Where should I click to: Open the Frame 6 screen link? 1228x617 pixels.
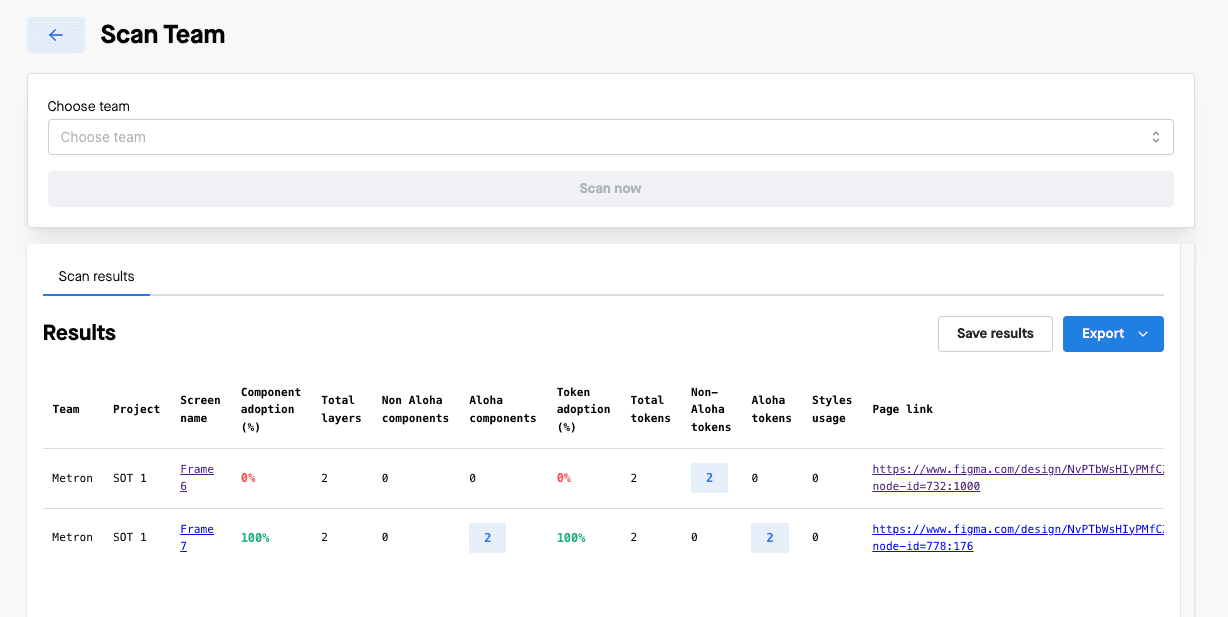(197, 478)
